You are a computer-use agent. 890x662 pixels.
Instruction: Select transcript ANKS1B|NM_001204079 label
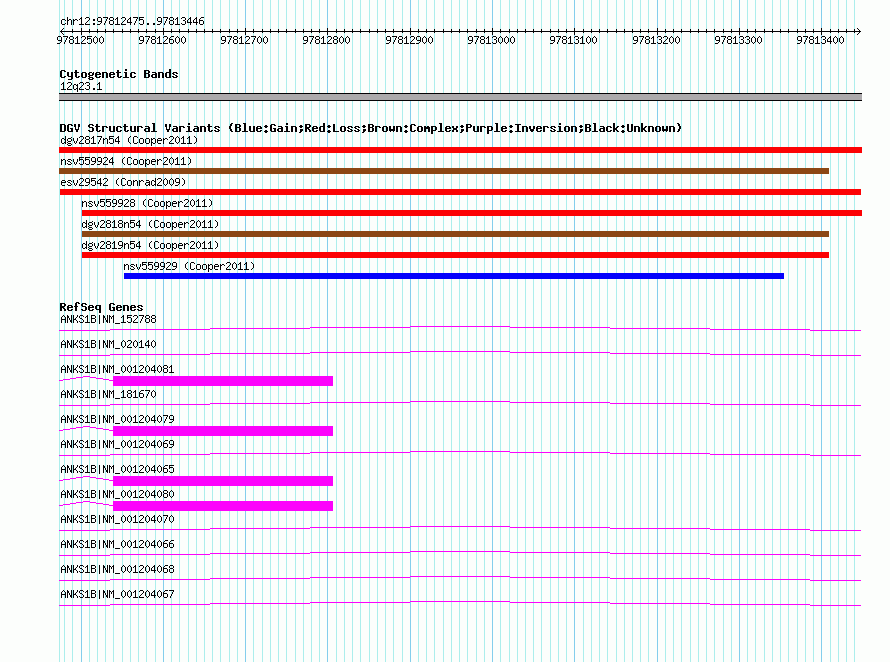[x=117, y=419]
